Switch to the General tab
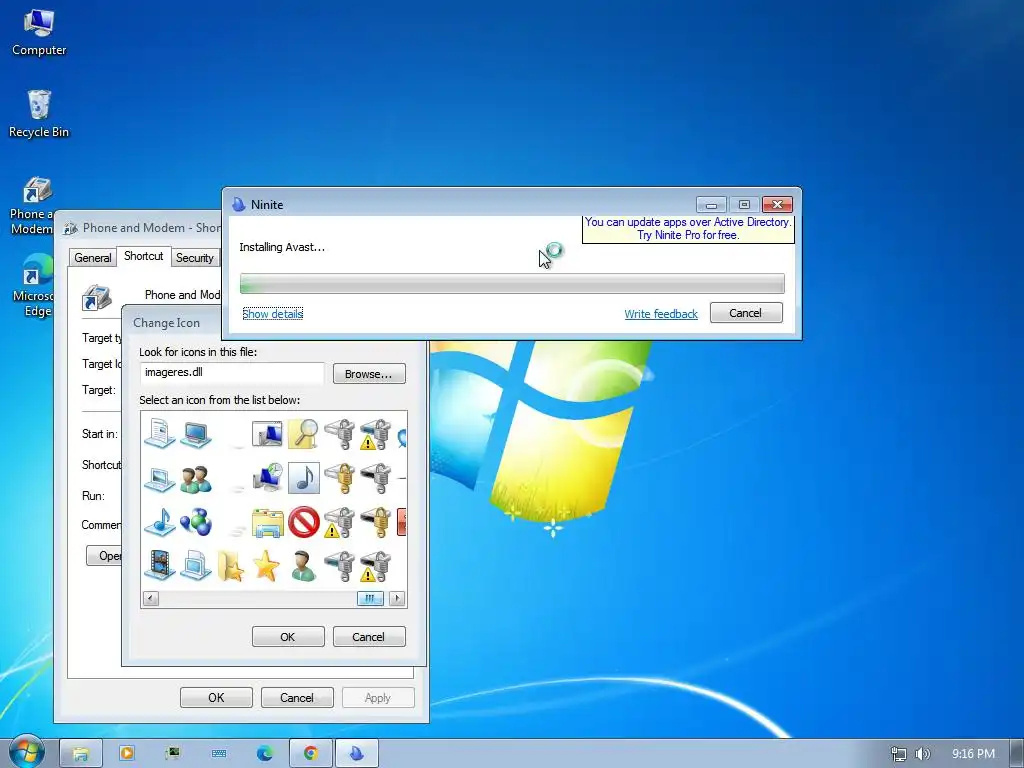Image resolution: width=1024 pixels, height=768 pixels. (93, 258)
